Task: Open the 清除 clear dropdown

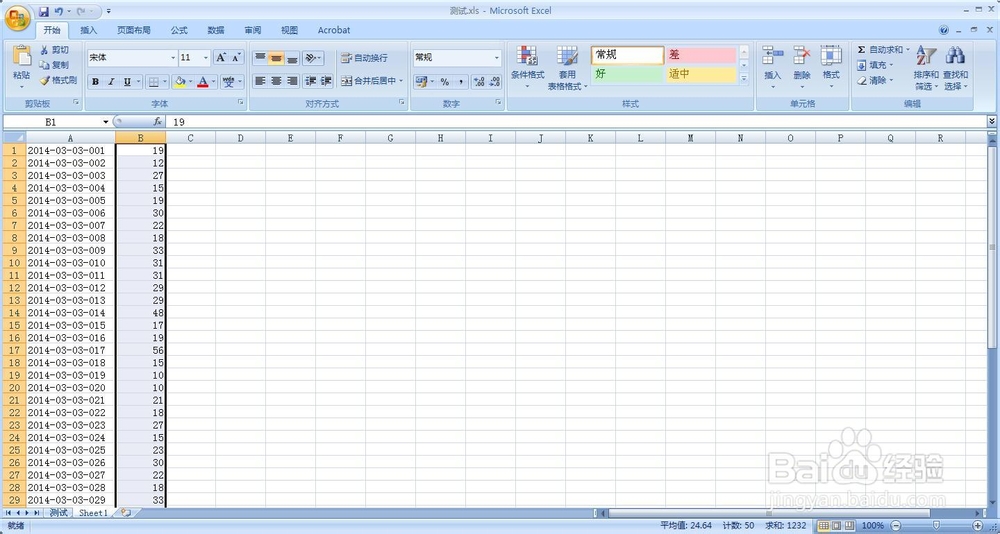Action: tap(874, 81)
